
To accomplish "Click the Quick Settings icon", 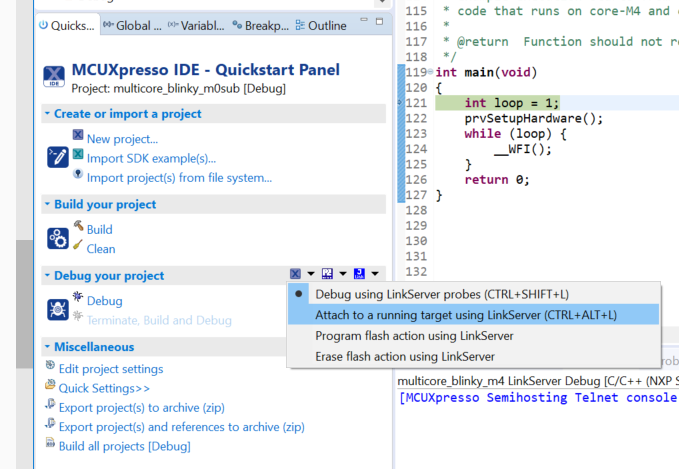I will [50, 384].
